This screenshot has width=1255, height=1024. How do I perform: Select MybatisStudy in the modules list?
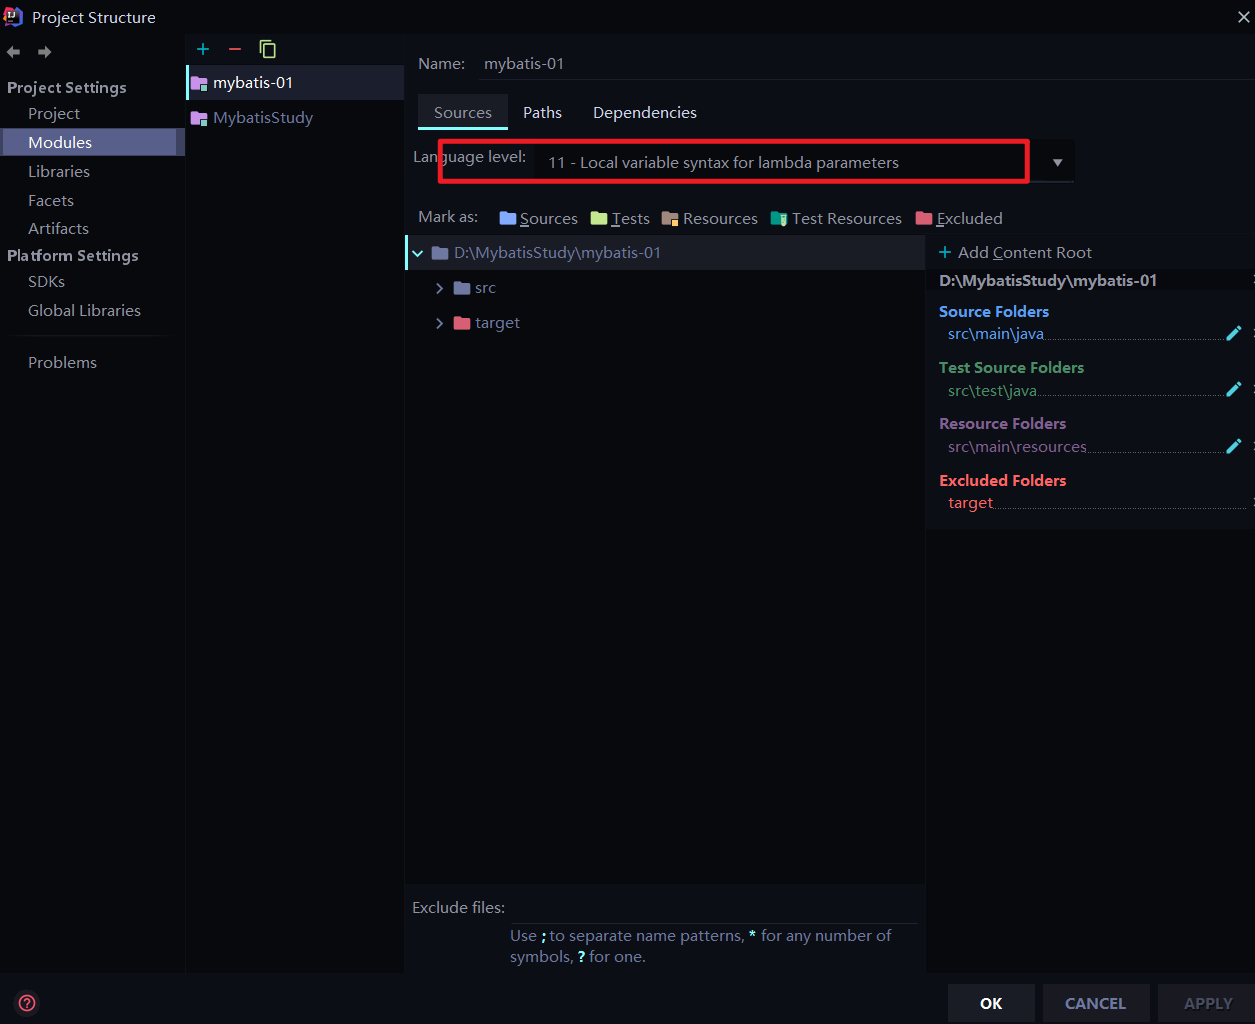295,118
